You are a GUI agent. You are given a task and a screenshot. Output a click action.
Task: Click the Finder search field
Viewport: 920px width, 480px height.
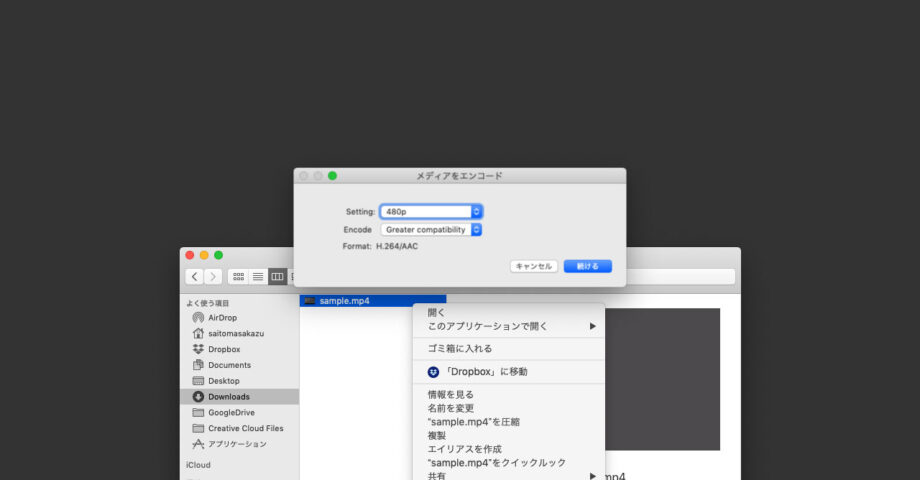pyautogui.click(x=681, y=276)
